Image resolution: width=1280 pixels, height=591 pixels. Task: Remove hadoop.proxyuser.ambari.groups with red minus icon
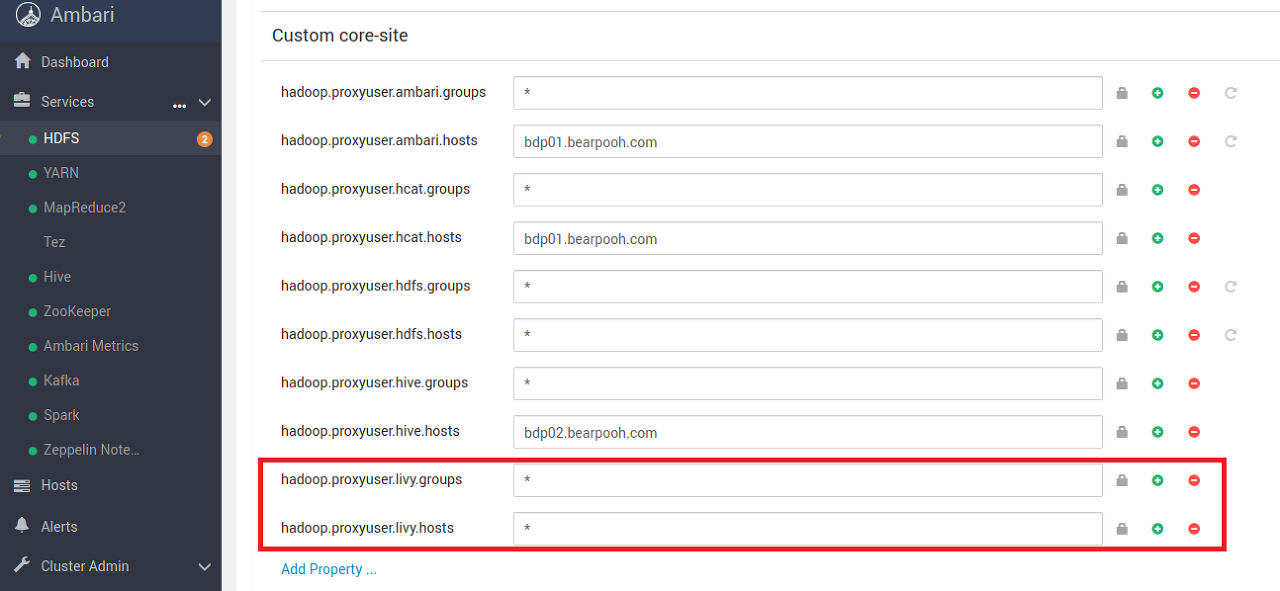(x=1194, y=93)
